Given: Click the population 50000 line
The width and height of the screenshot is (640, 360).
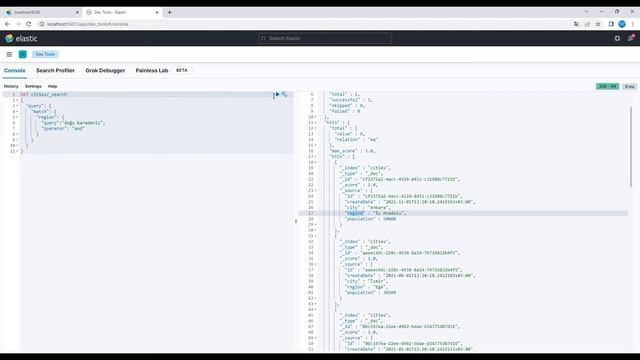Looking at the screenshot, I should pyautogui.click(x=371, y=219).
